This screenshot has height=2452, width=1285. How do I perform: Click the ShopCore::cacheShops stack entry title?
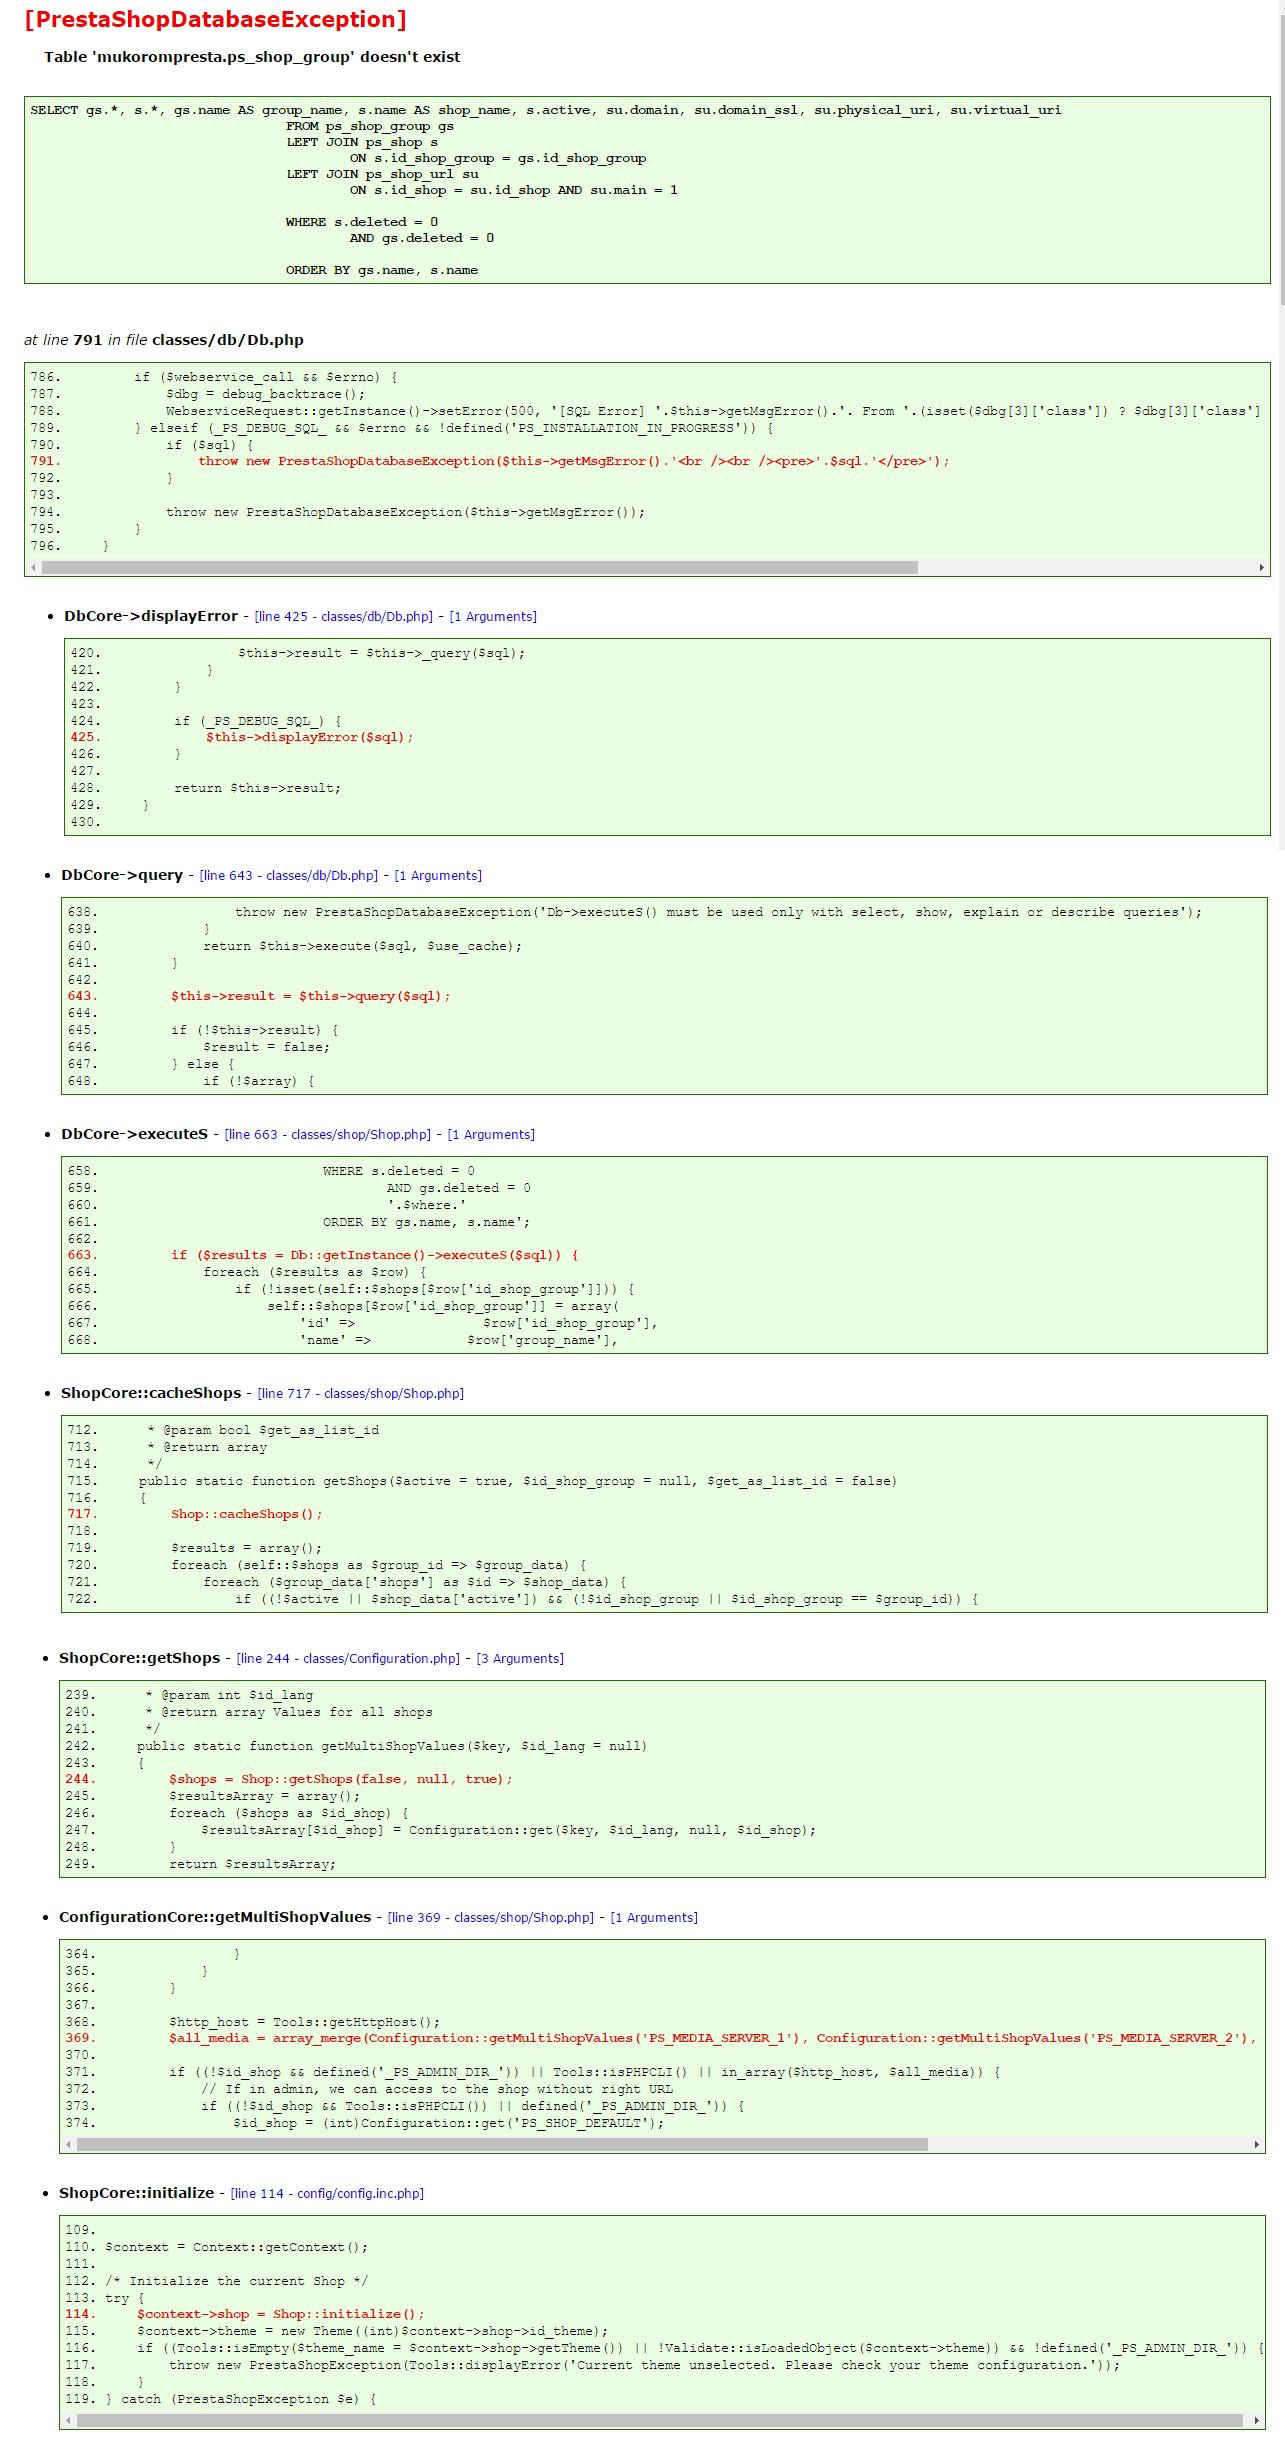pos(151,1393)
